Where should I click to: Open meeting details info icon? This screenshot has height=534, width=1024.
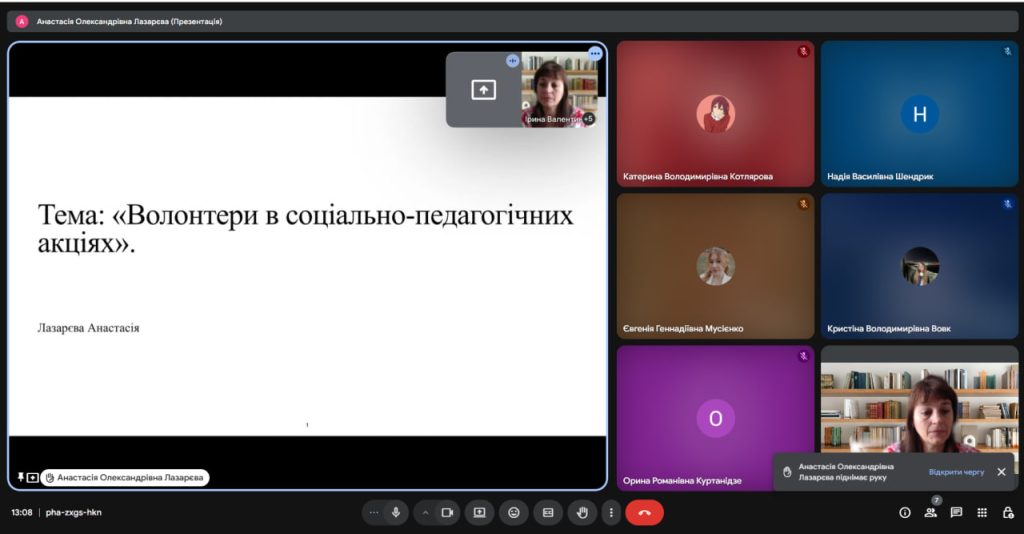[x=905, y=512]
